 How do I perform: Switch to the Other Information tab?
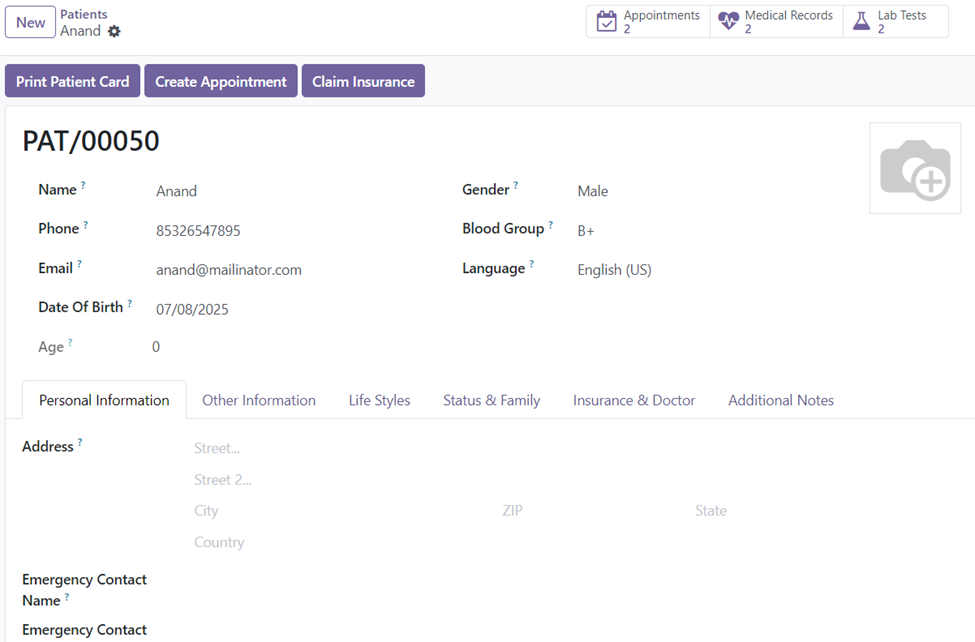pyautogui.click(x=258, y=399)
